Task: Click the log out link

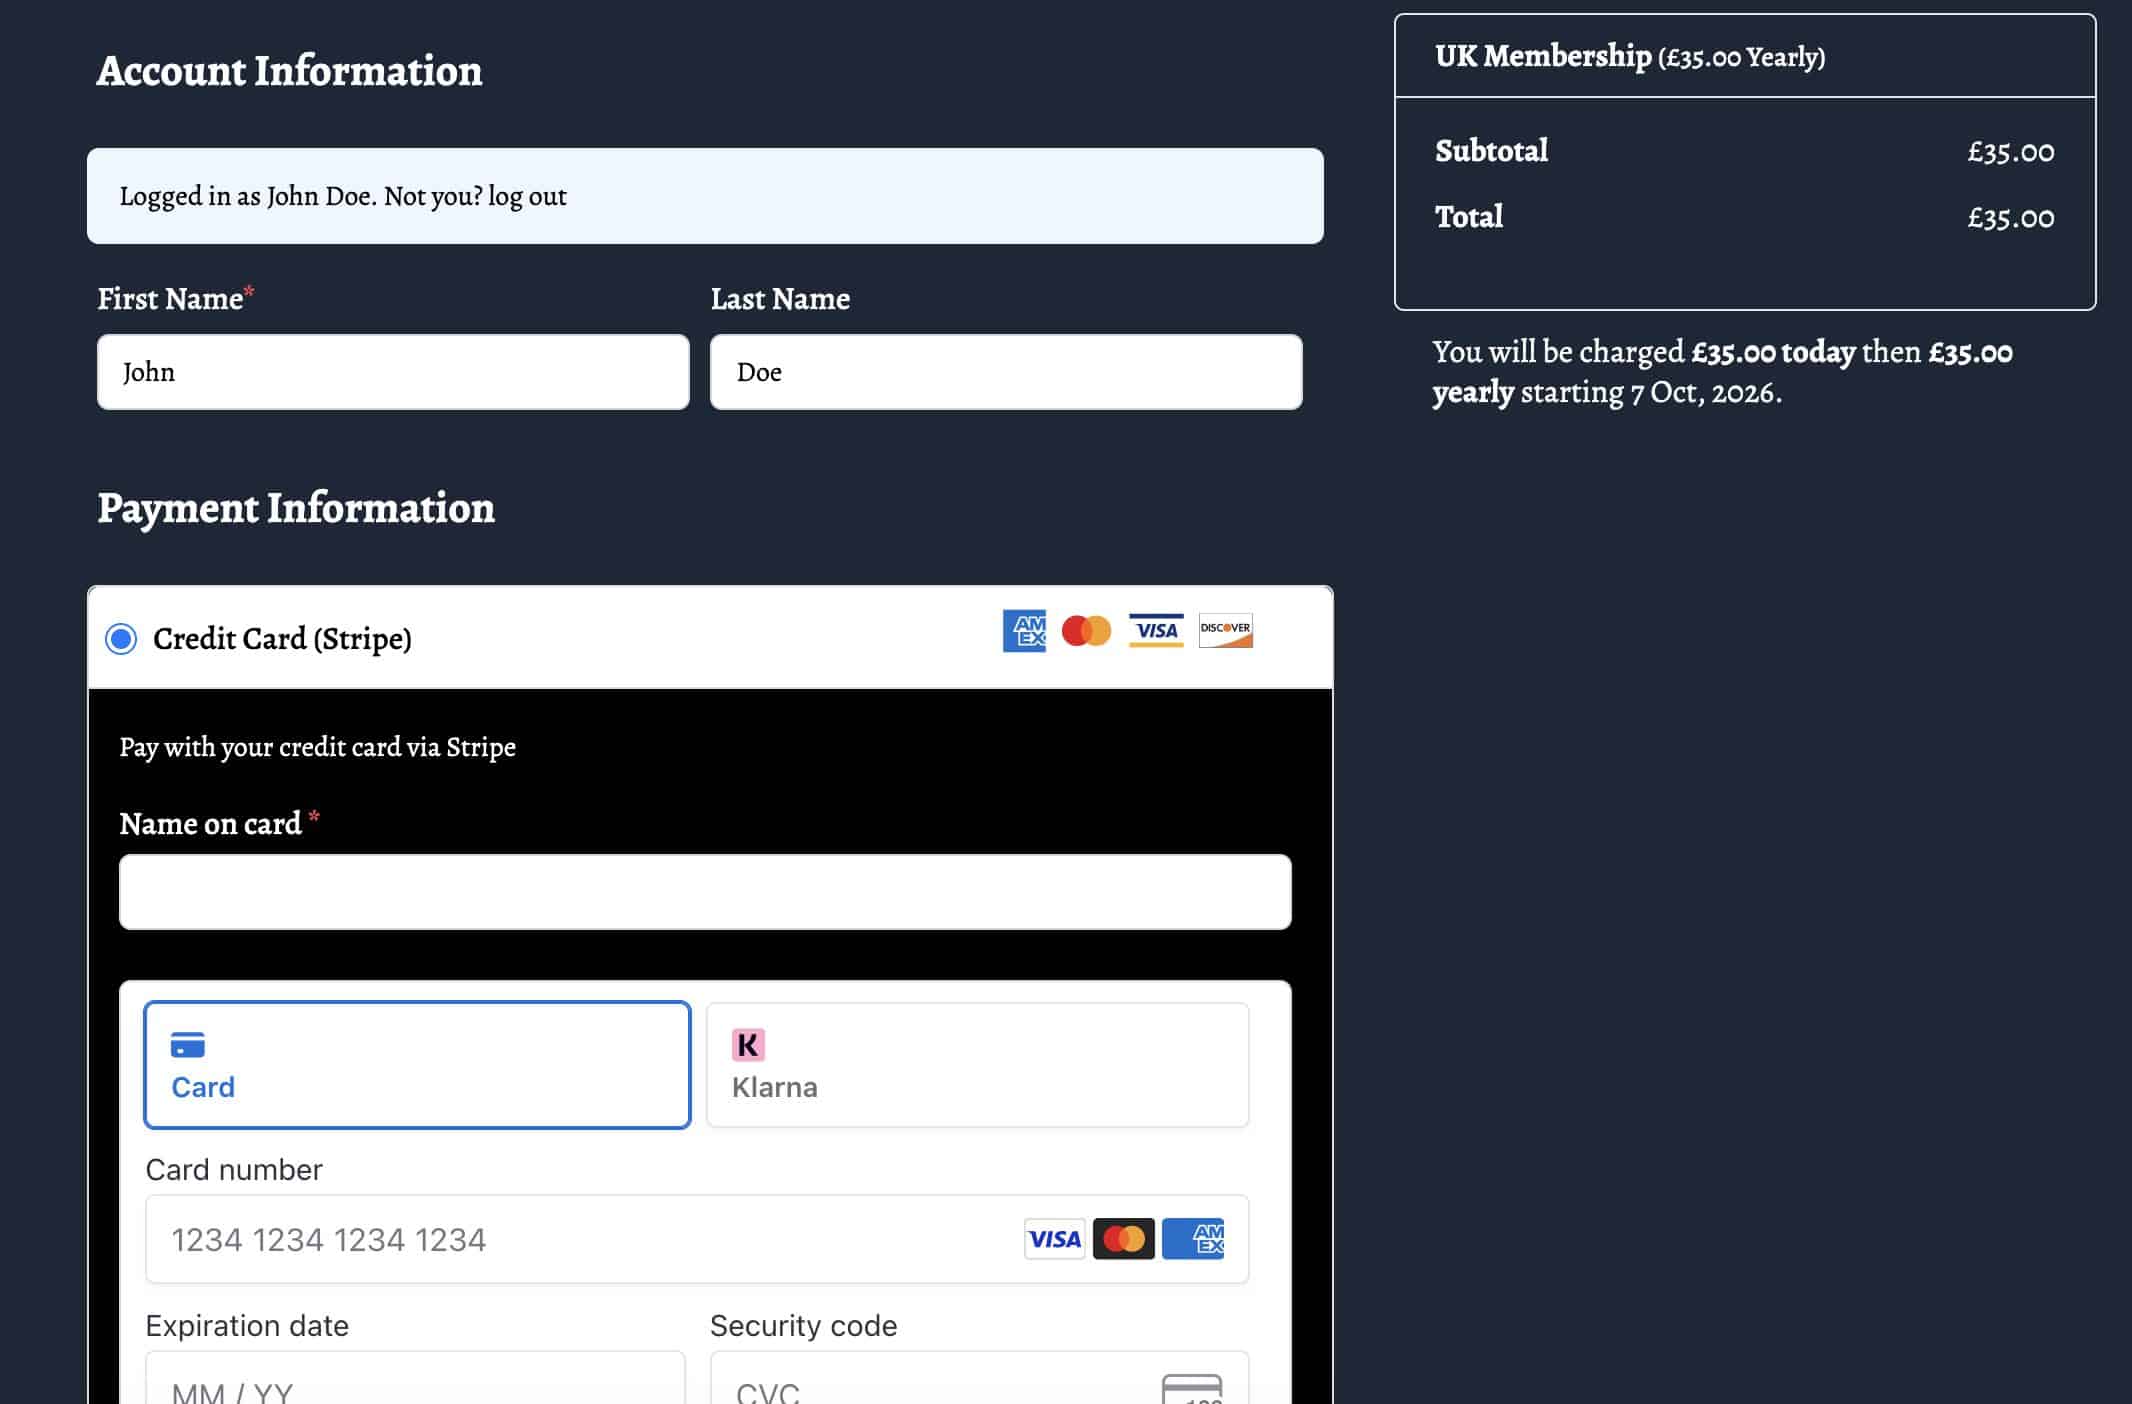Action: [527, 196]
